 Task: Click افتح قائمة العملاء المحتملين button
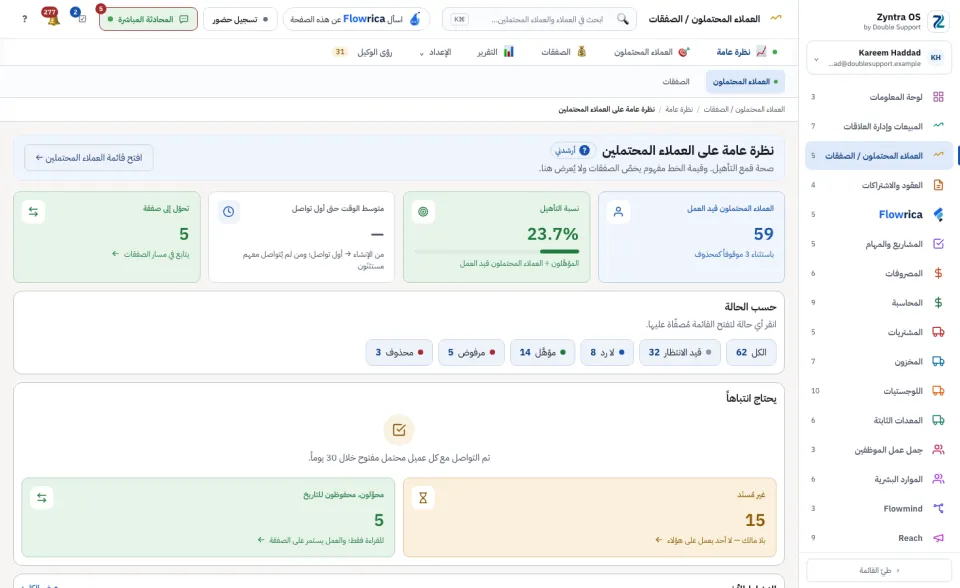point(89,157)
